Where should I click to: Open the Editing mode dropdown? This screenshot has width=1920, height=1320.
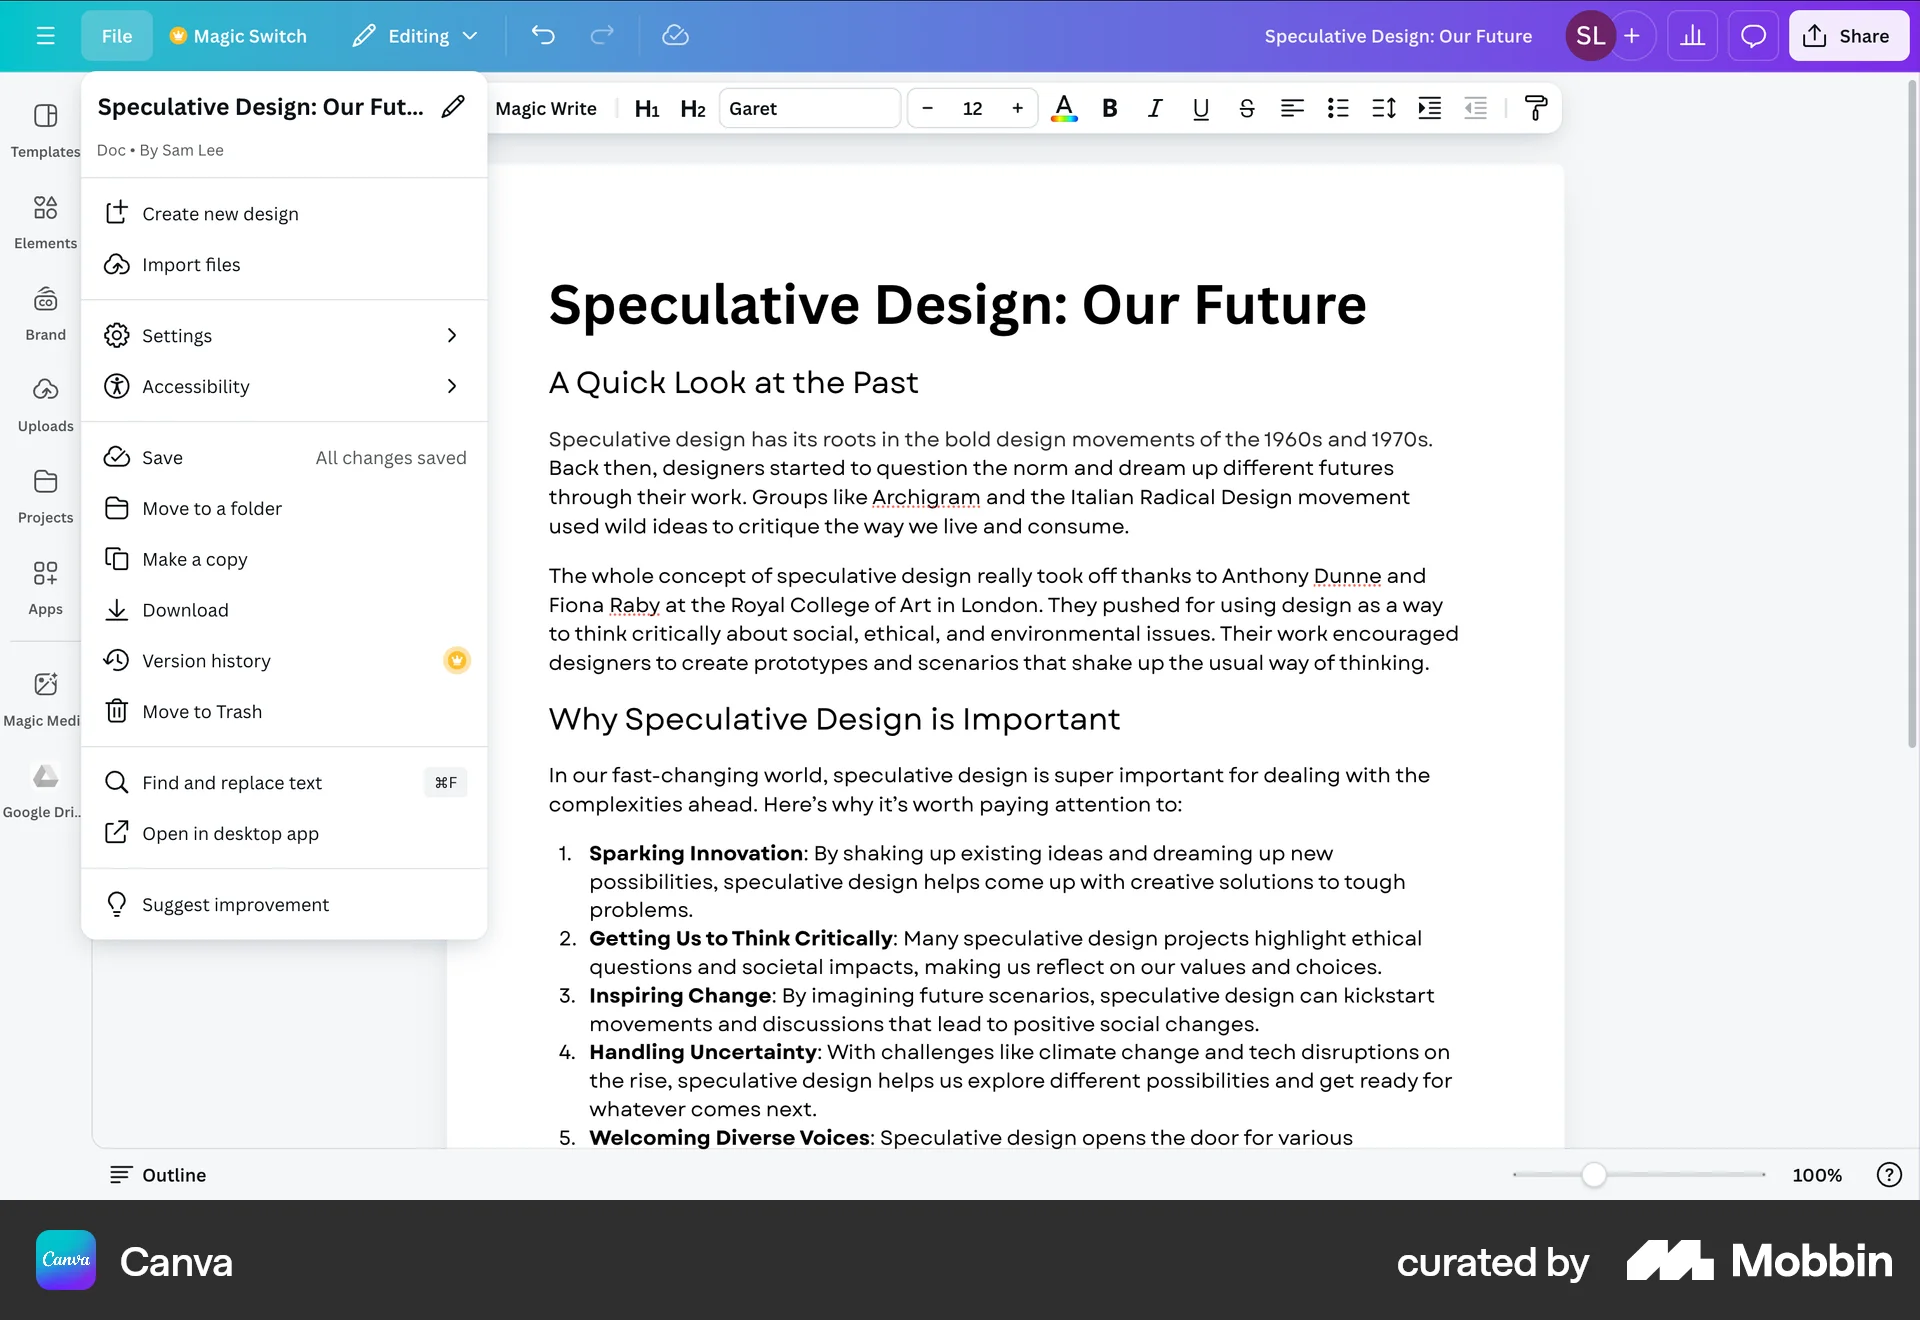(416, 35)
